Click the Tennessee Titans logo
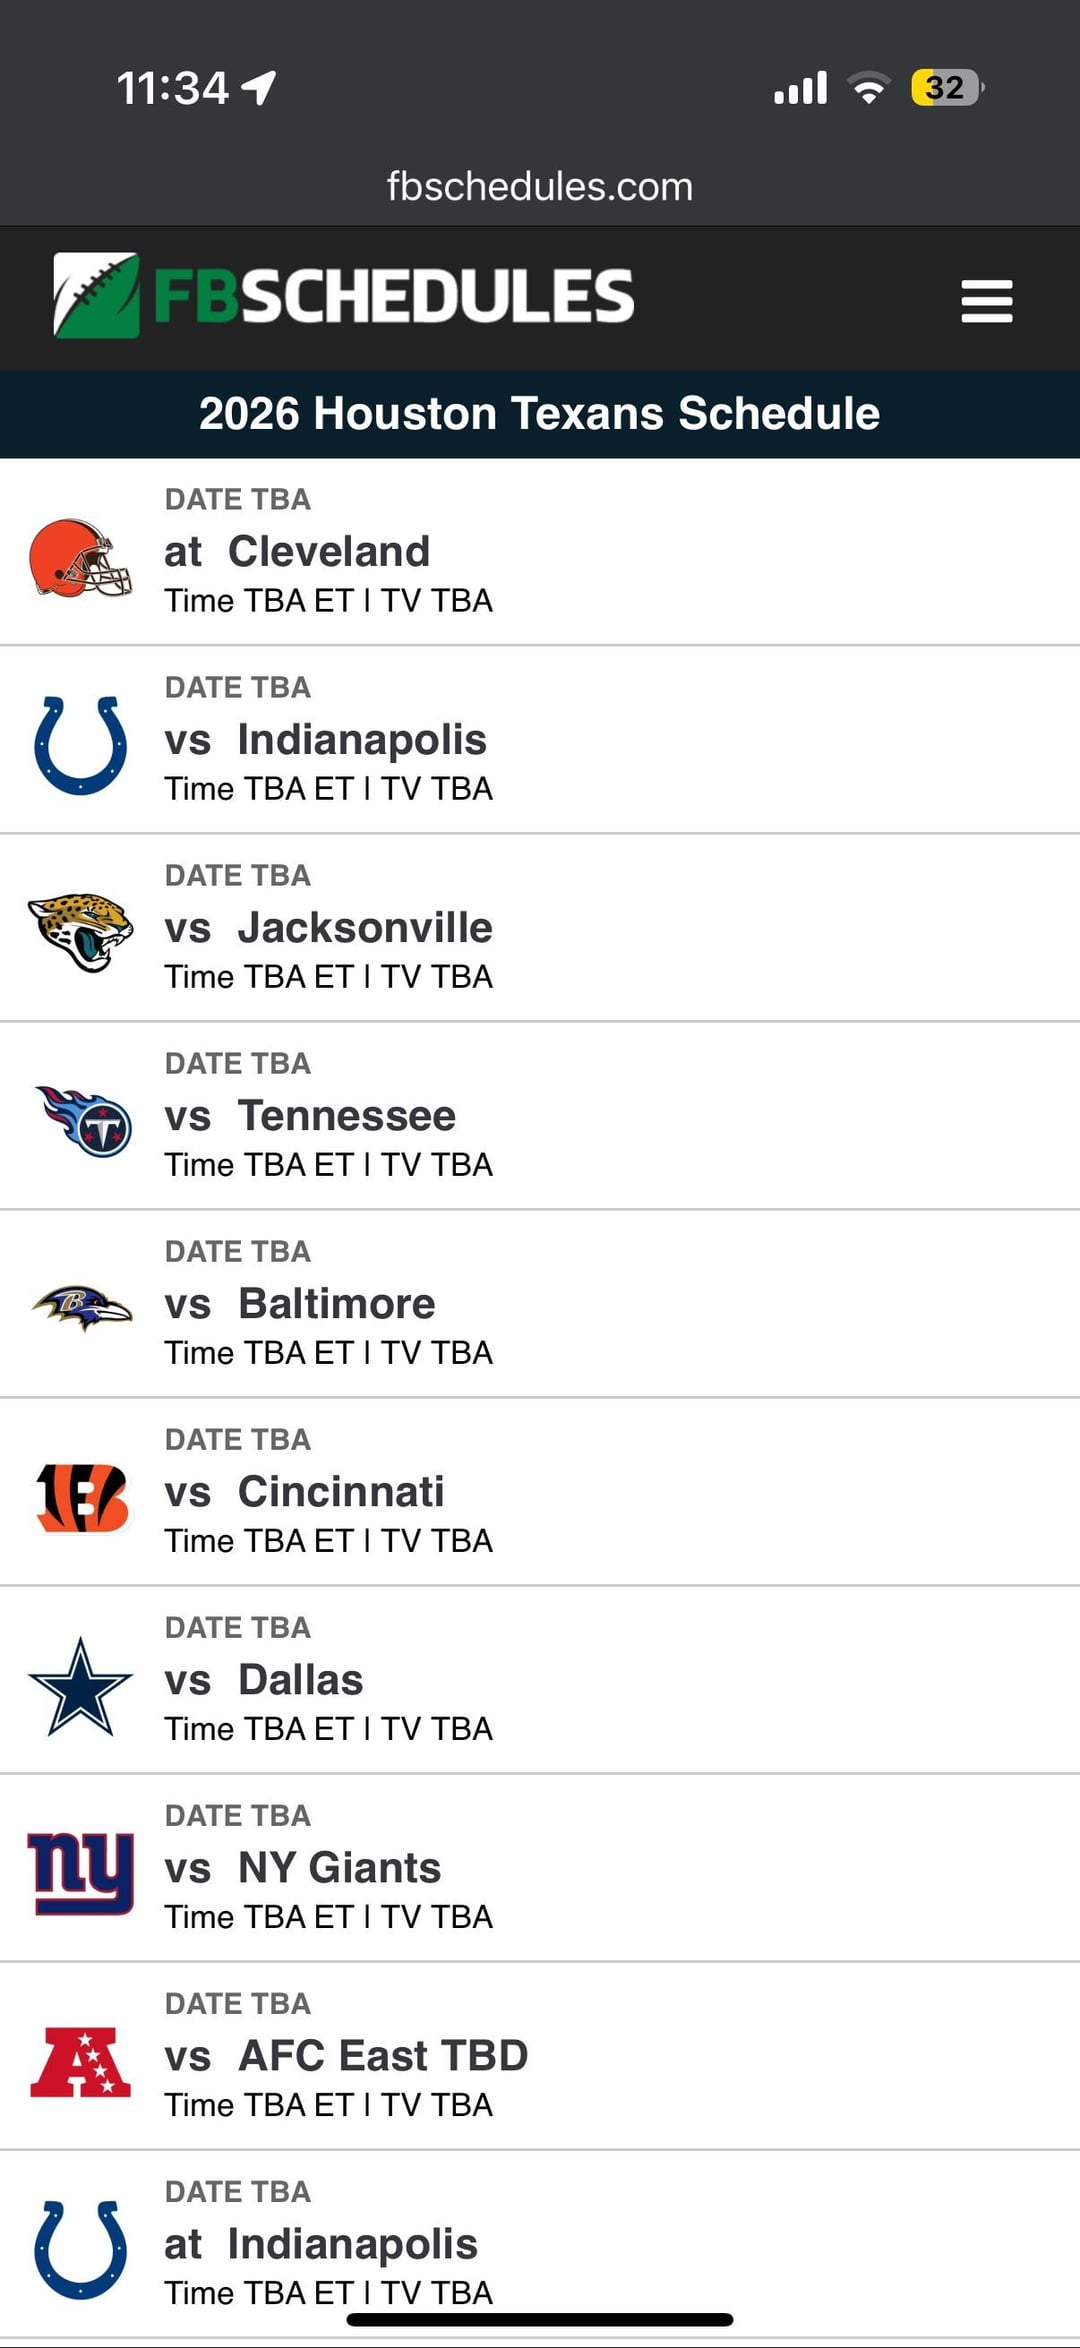Screen dimensions: 1080x2348 (84, 1120)
